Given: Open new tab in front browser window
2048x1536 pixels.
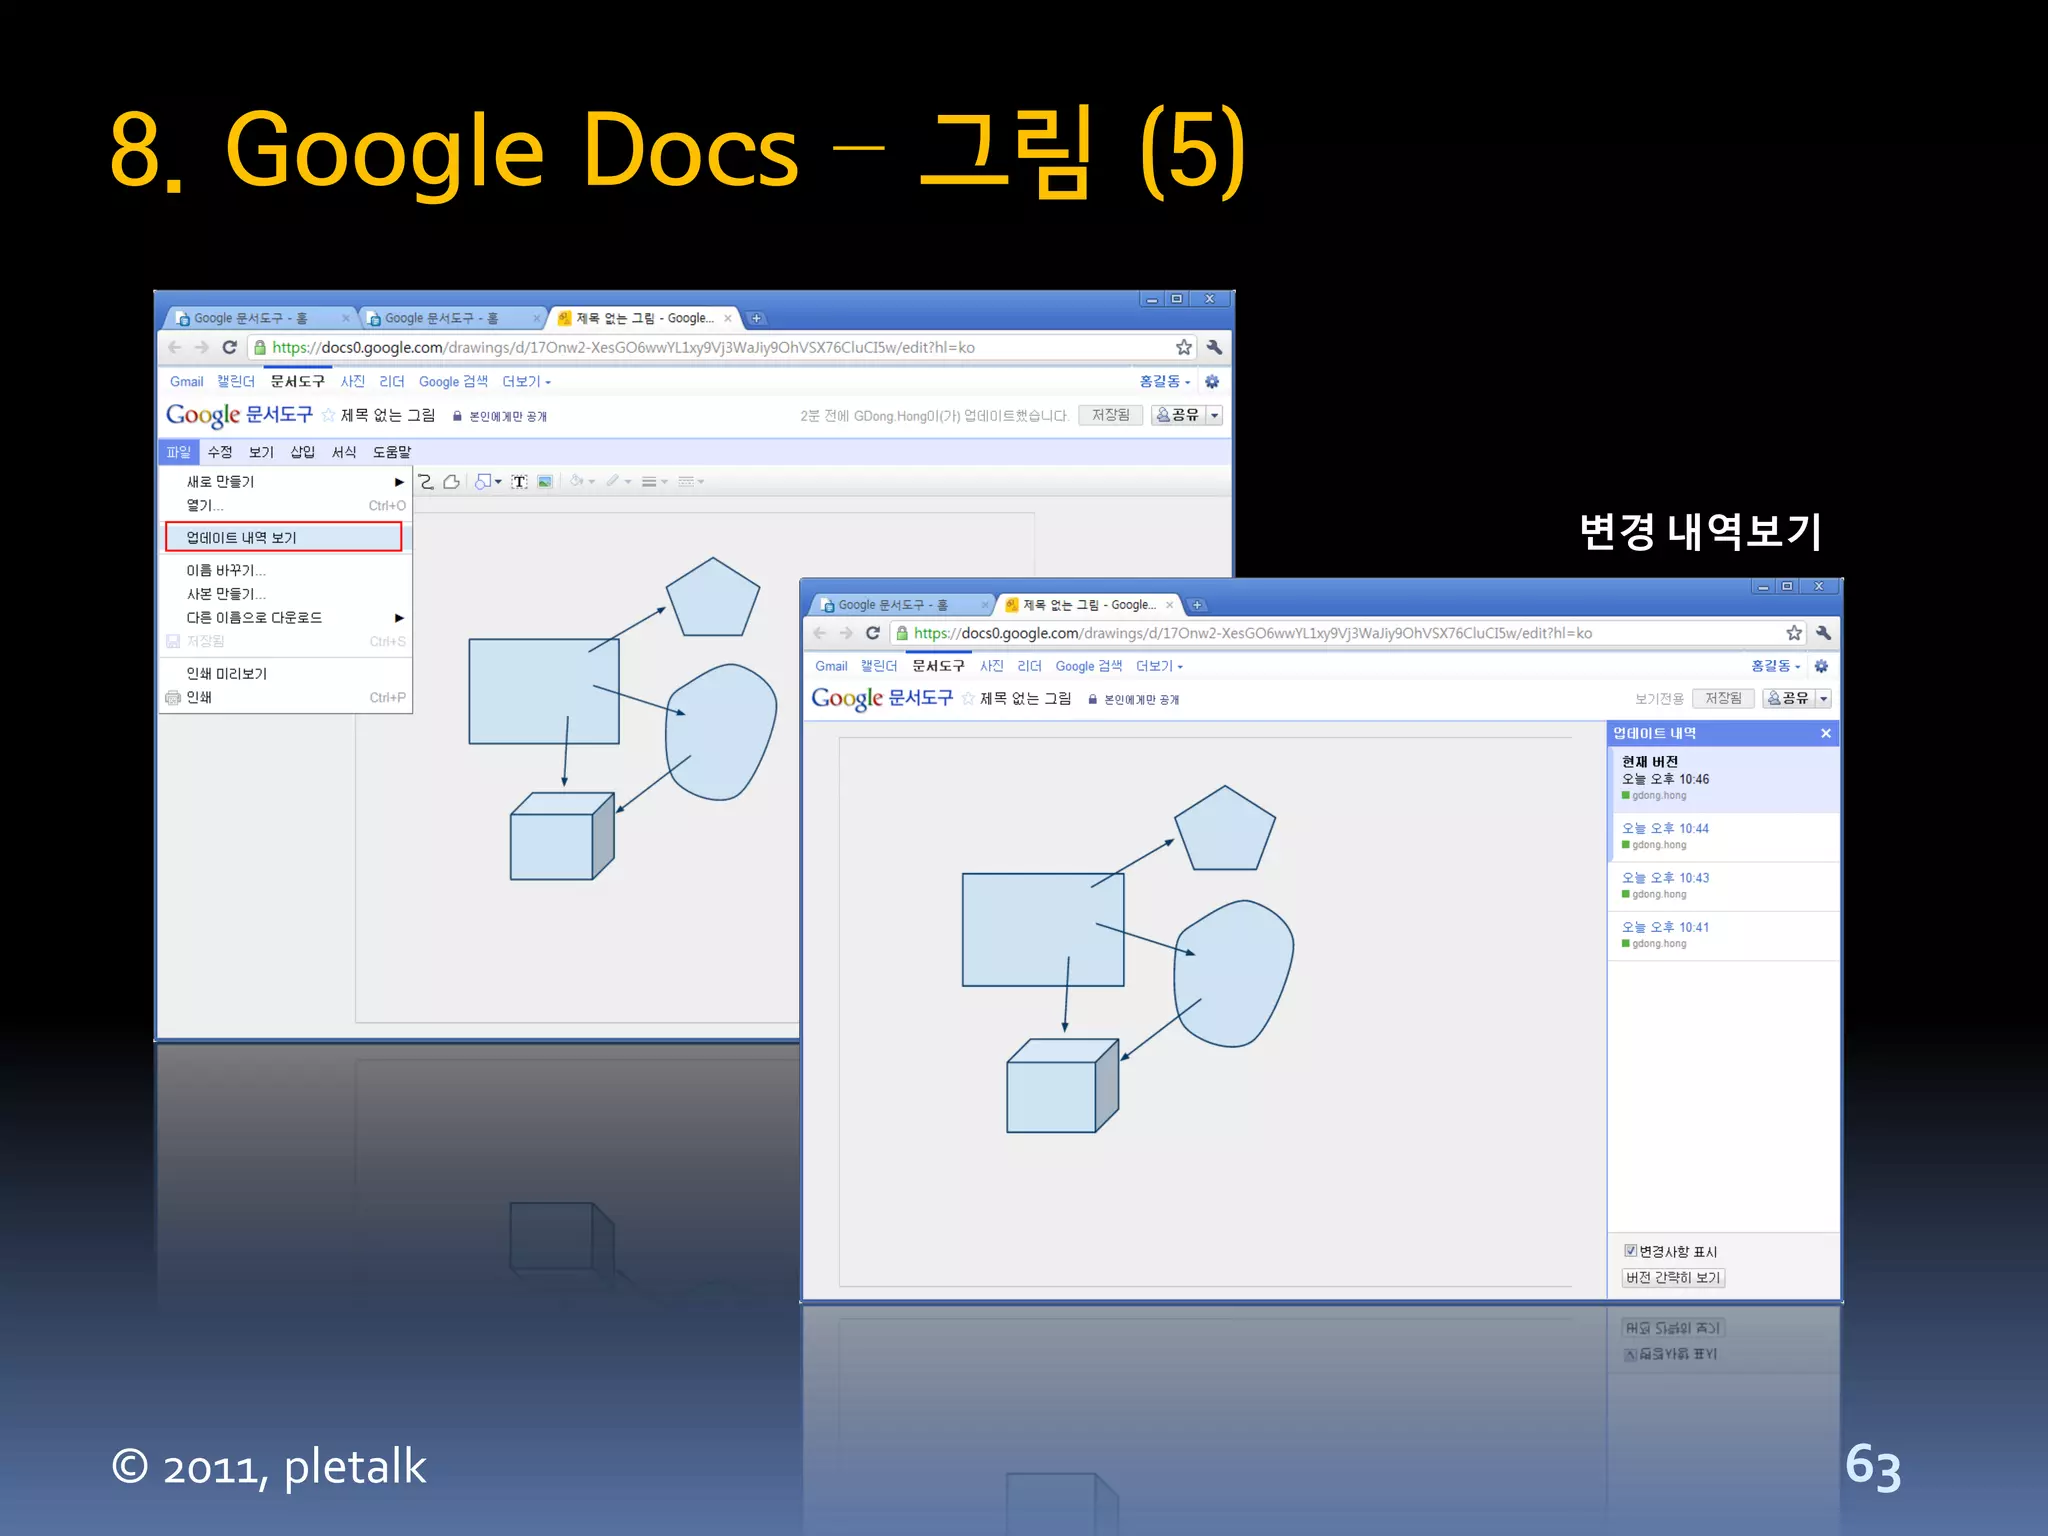Looking at the screenshot, I should [x=1197, y=605].
